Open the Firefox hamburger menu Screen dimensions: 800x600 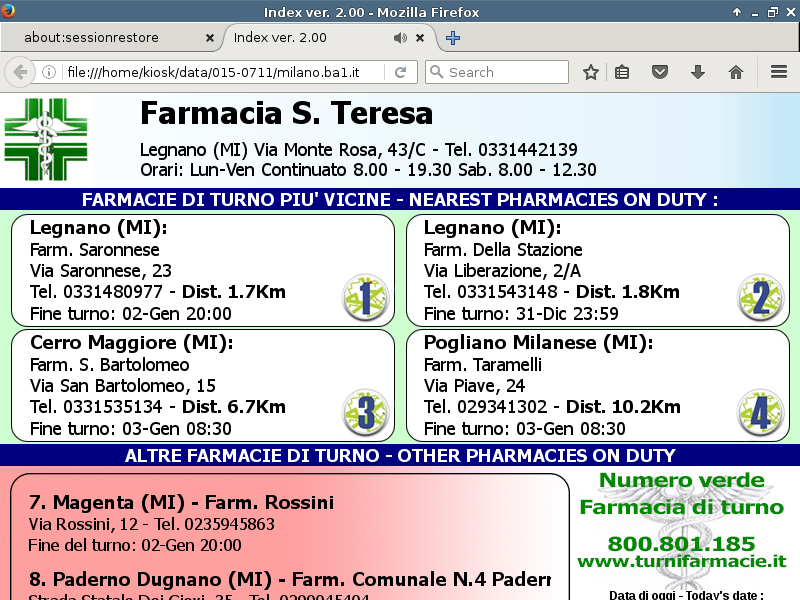pyautogui.click(x=779, y=72)
